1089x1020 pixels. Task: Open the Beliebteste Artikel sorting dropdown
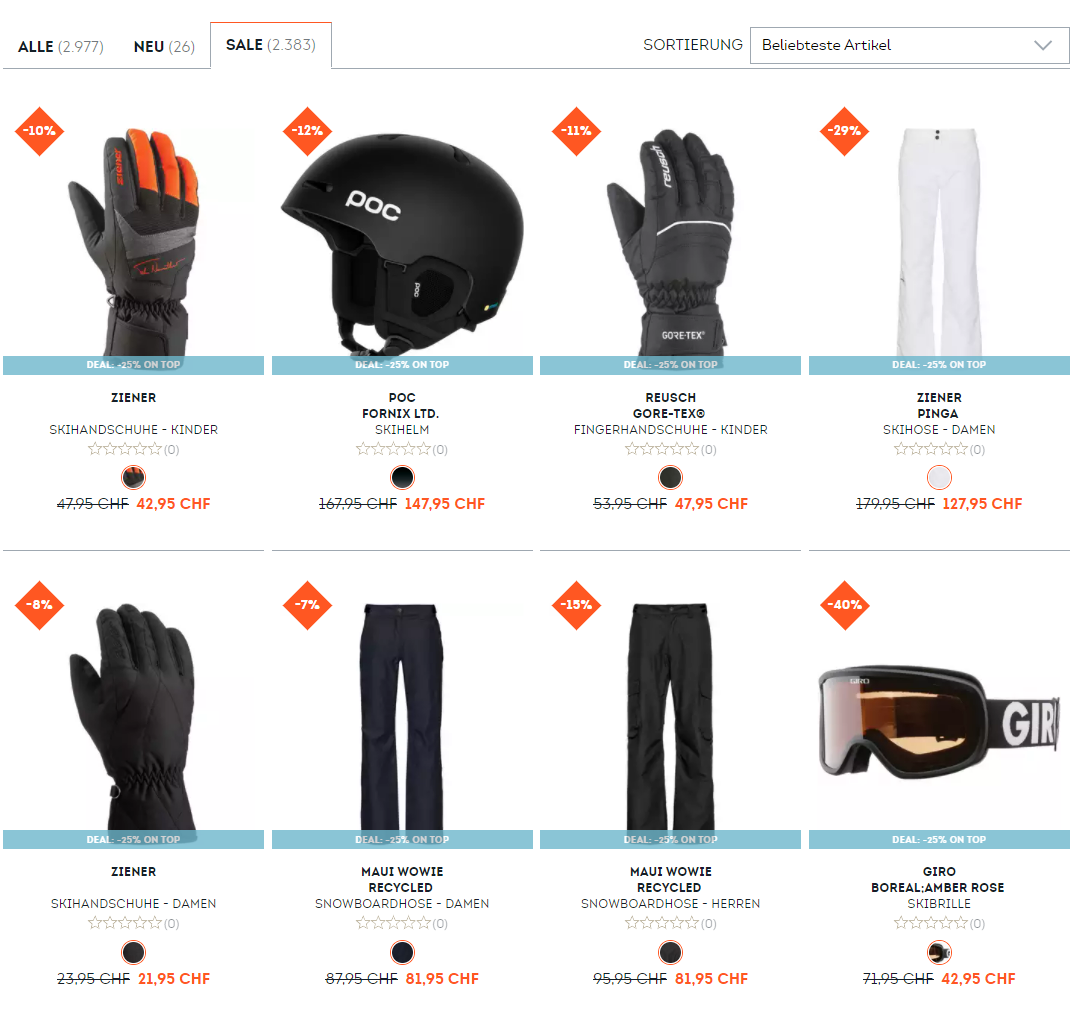[x=909, y=45]
